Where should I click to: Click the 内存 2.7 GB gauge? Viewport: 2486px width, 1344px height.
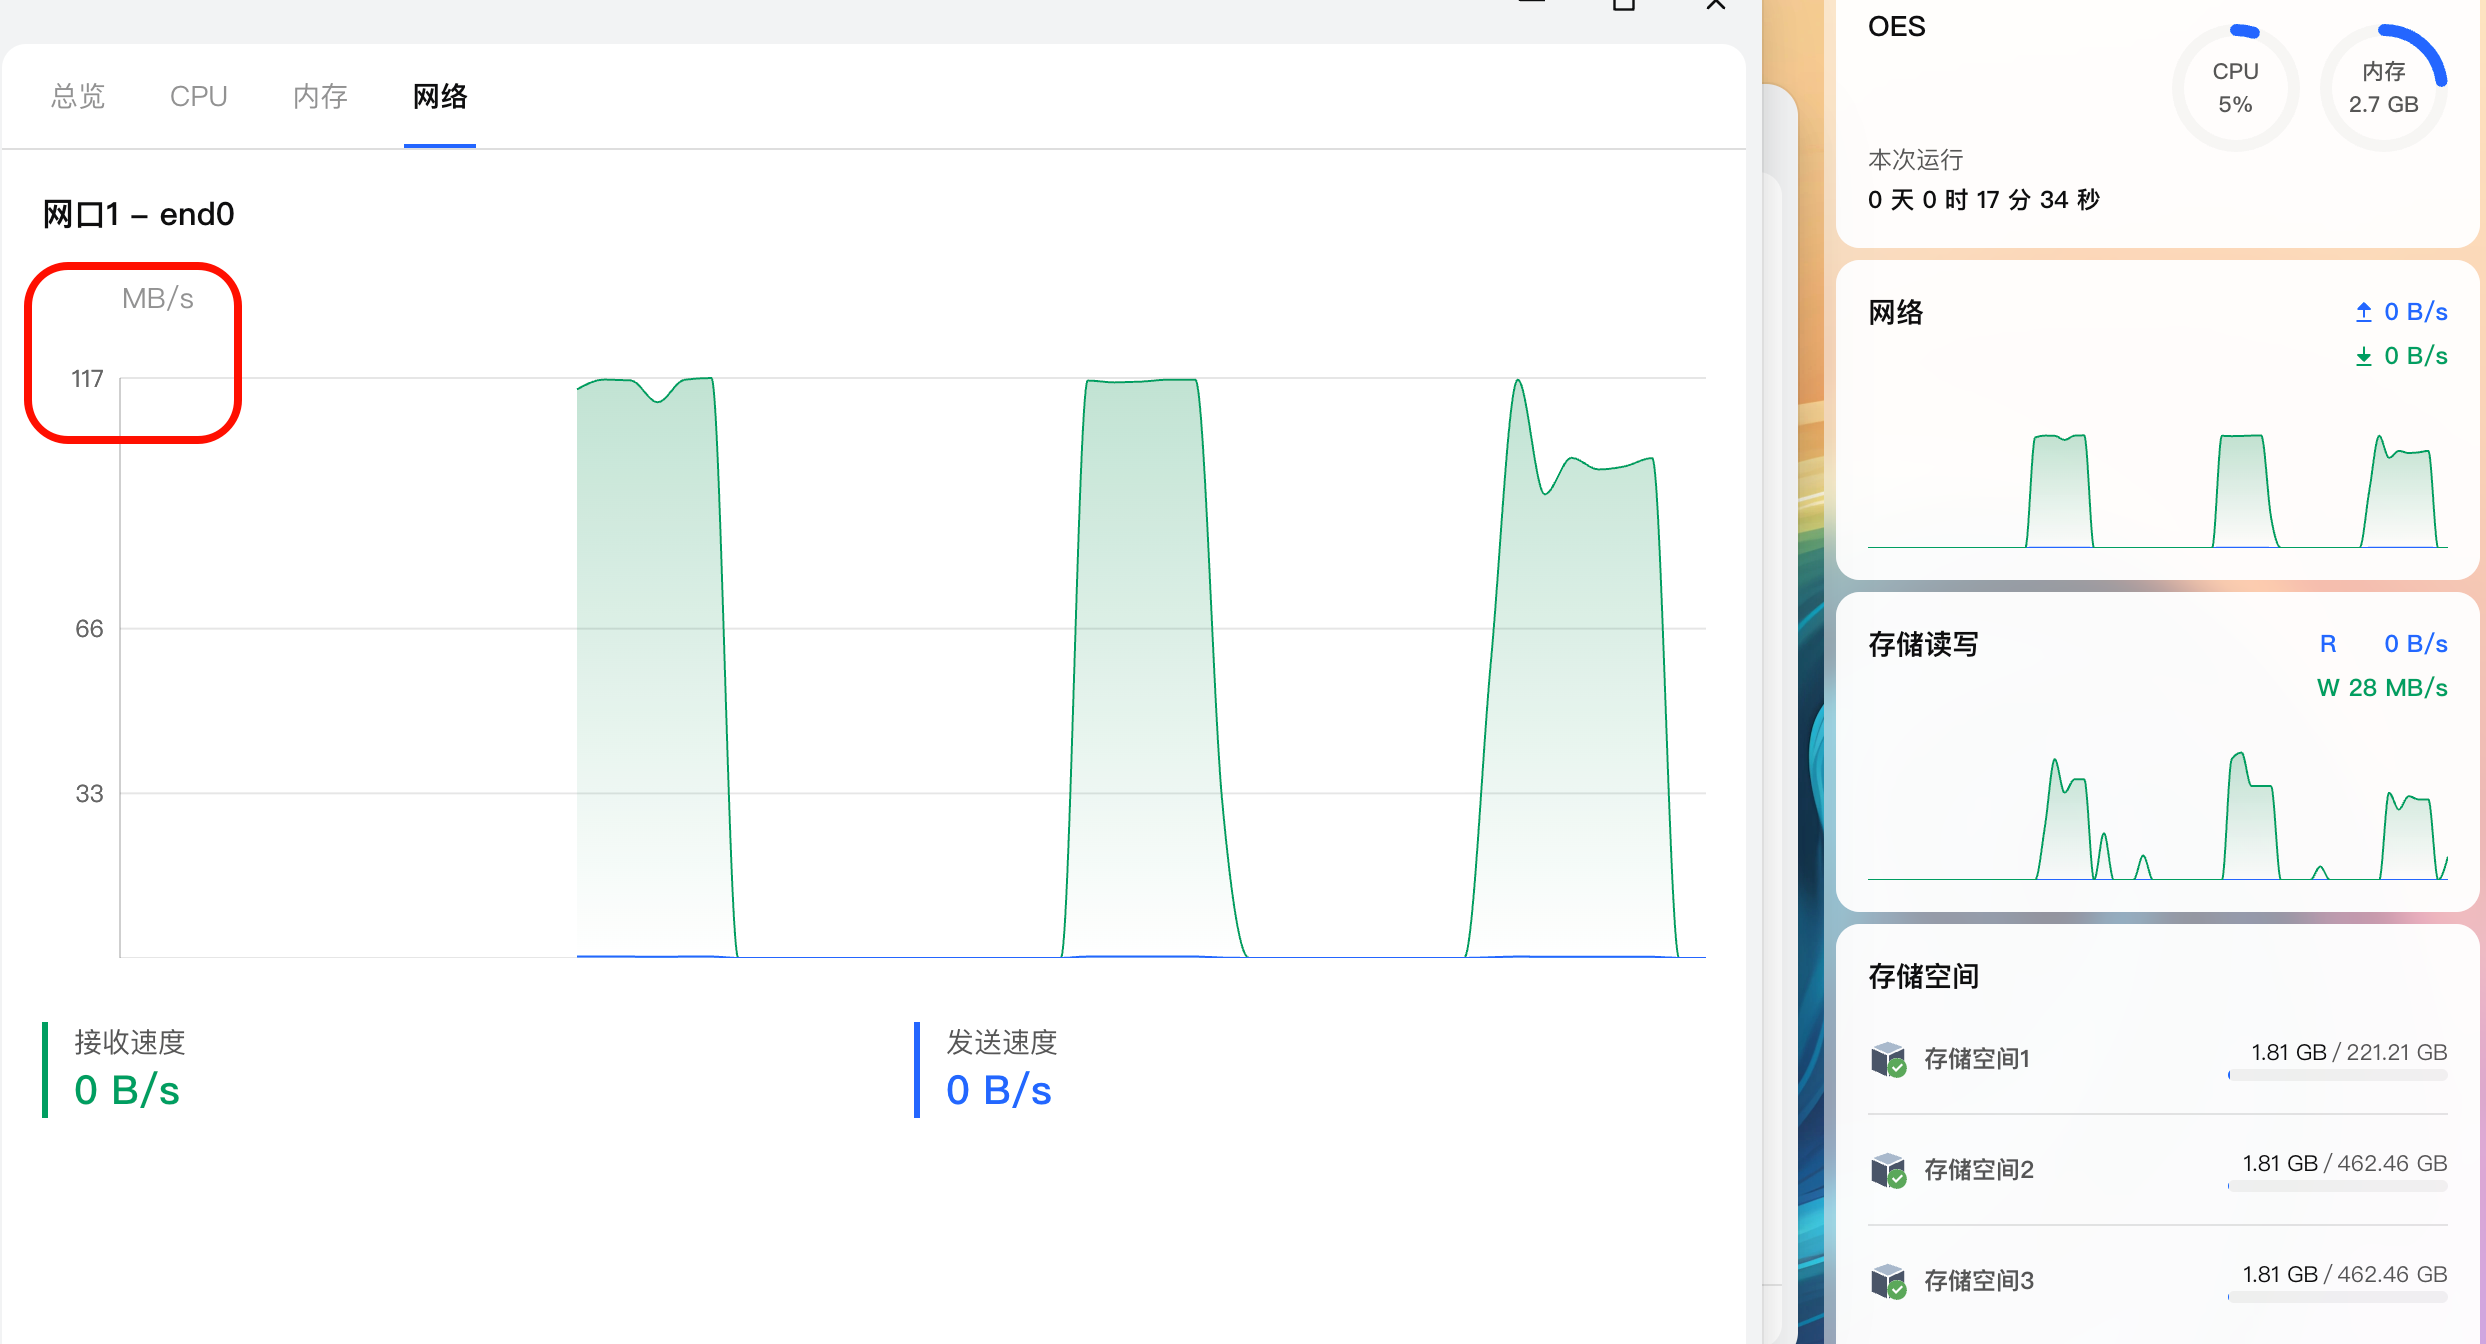pyautogui.click(x=2383, y=88)
